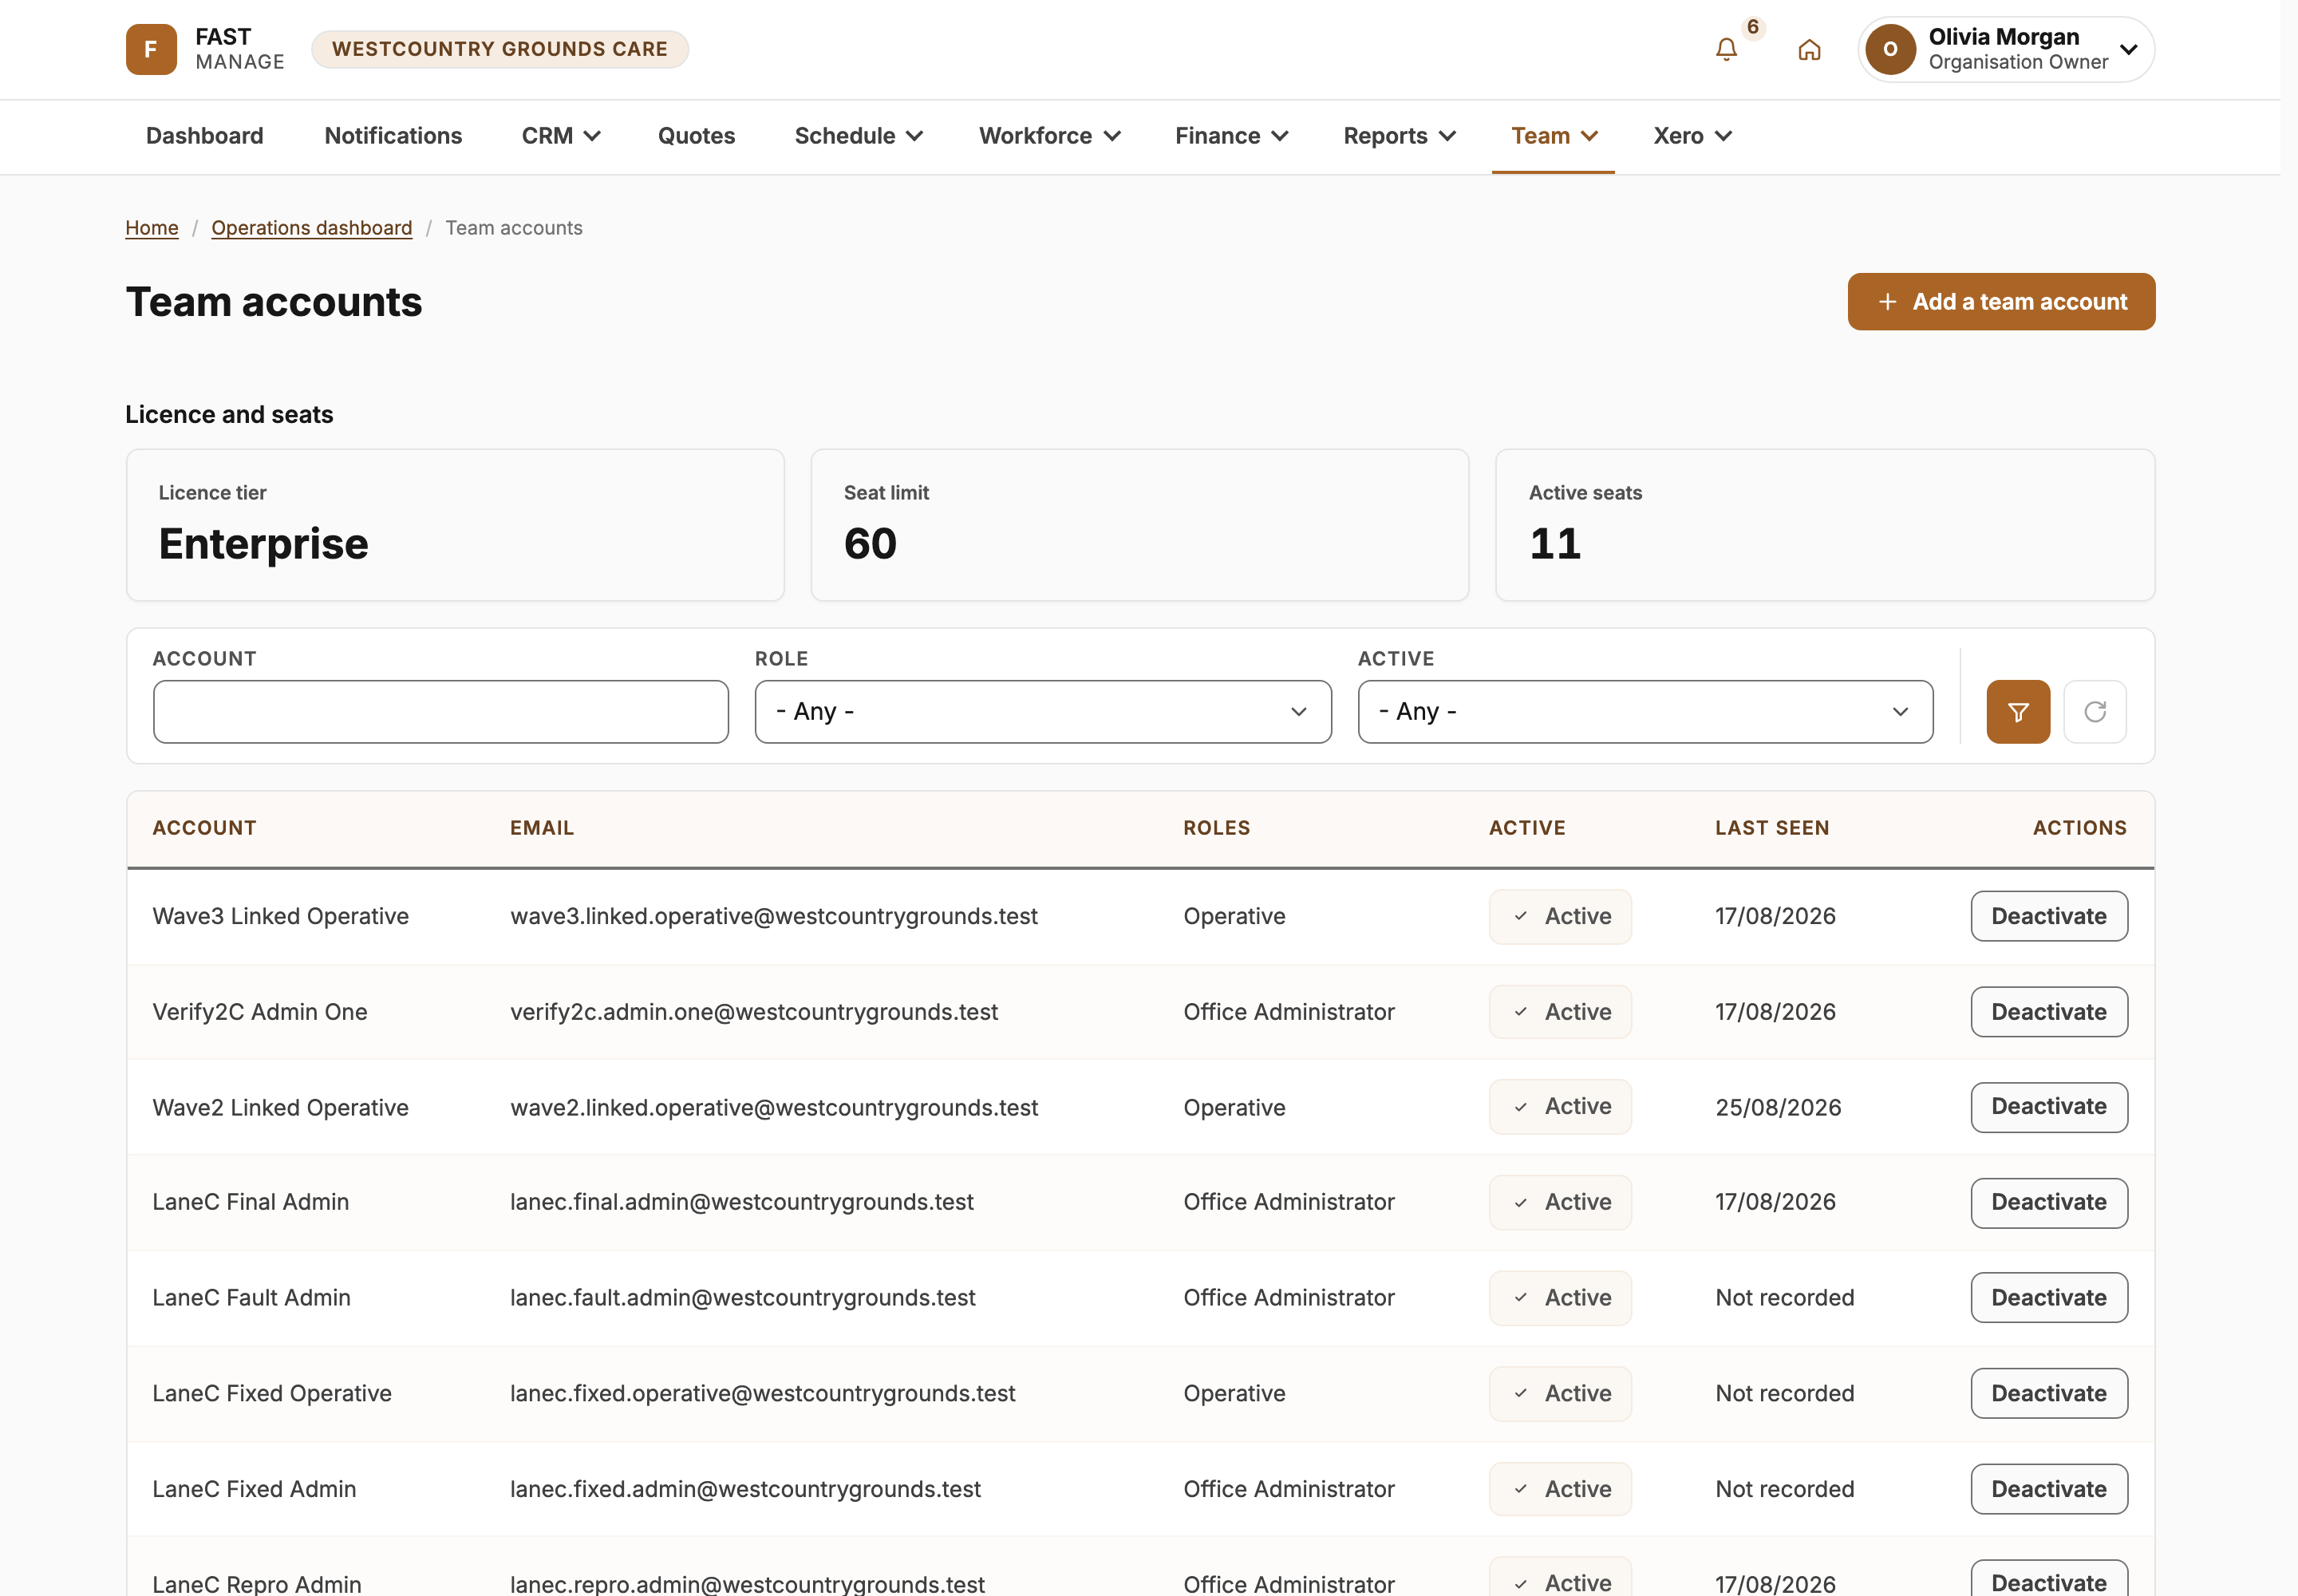Click the Last Seen column header
Image resolution: width=2298 pixels, height=1596 pixels.
coord(1772,828)
